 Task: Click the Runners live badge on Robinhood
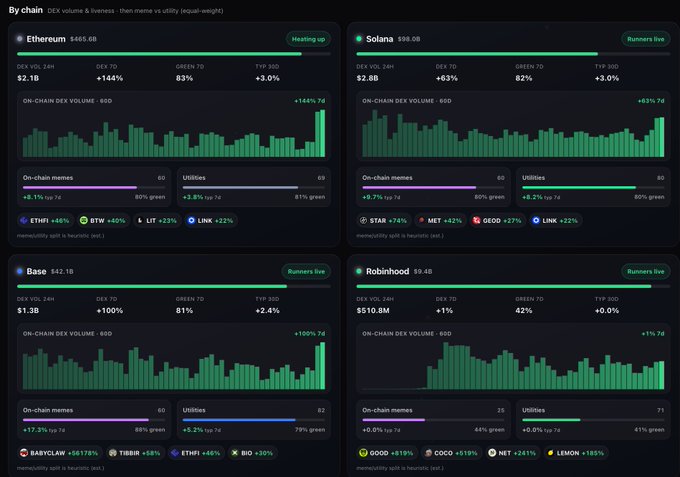click(646, 271)
